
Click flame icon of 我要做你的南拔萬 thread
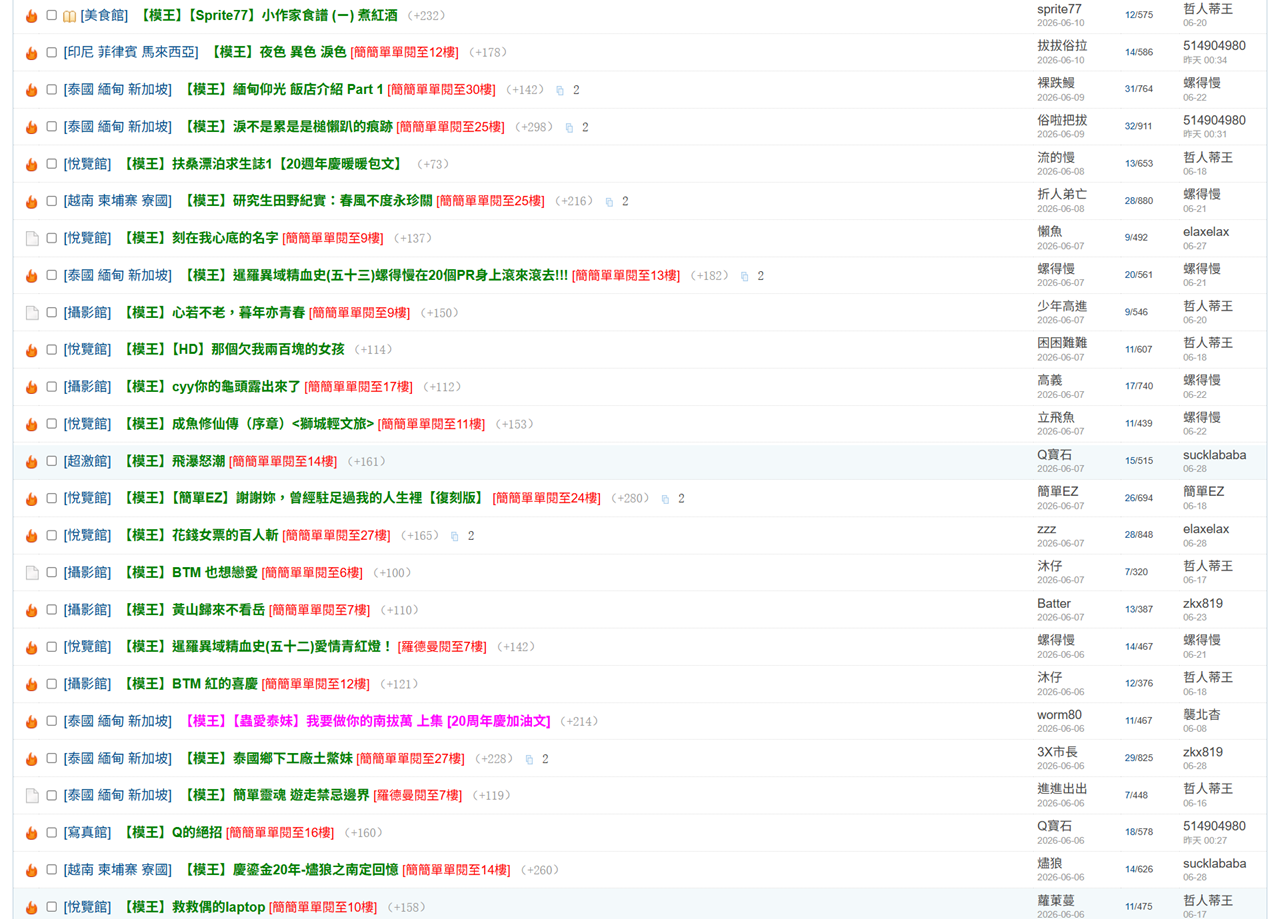[31, 721]
